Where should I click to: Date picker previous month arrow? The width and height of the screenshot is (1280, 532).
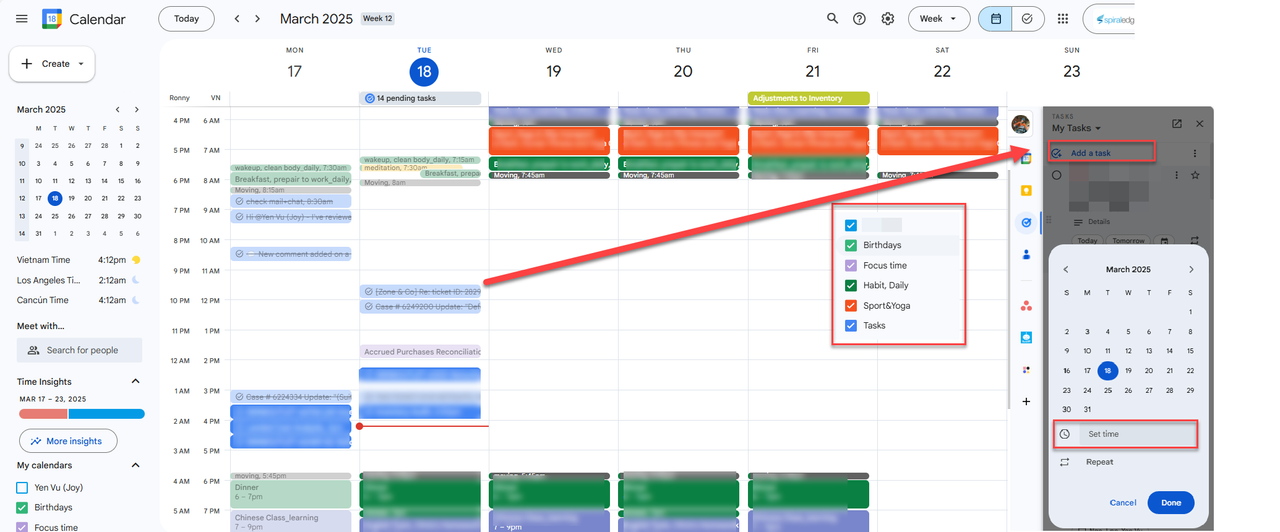pos(1066,270)
